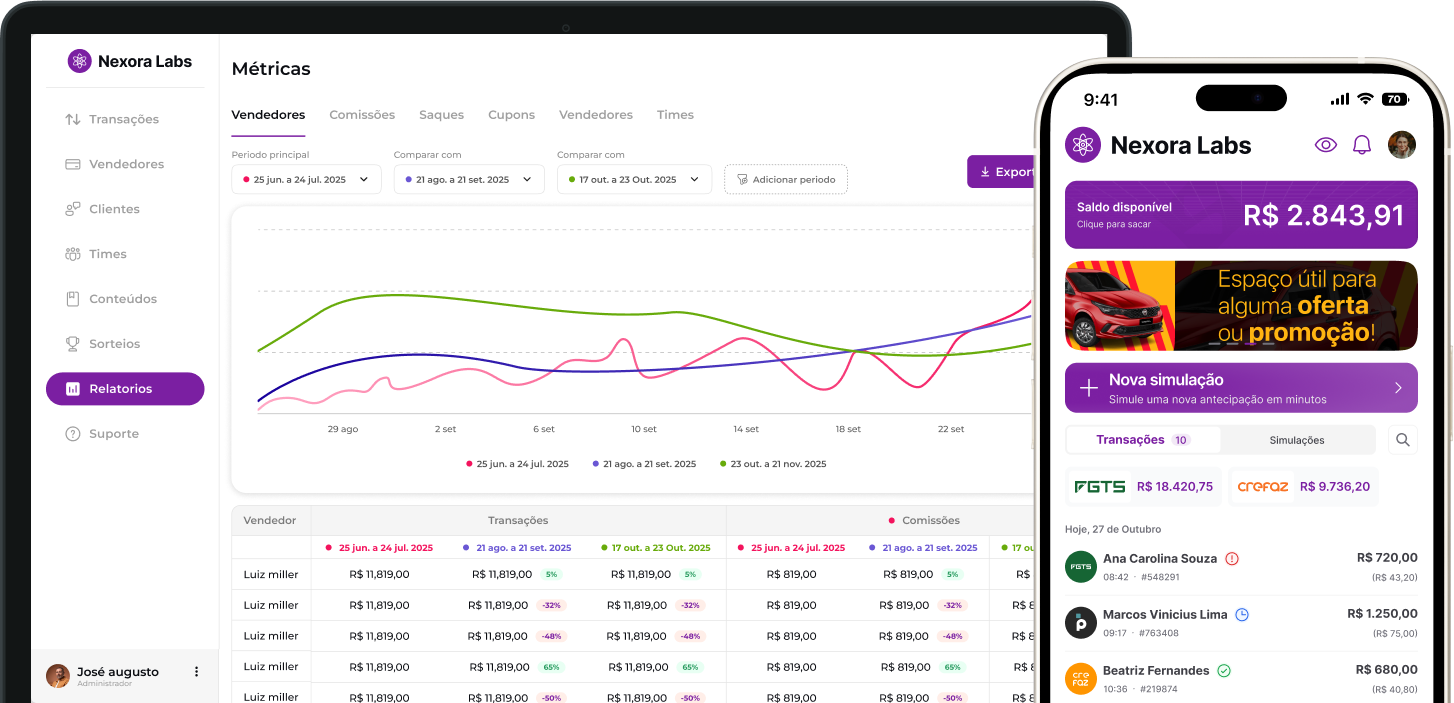Open the three-dot menu beside José augusto
The height and width of the screenshot is (703, 1454).
click(x=196, y=672)
